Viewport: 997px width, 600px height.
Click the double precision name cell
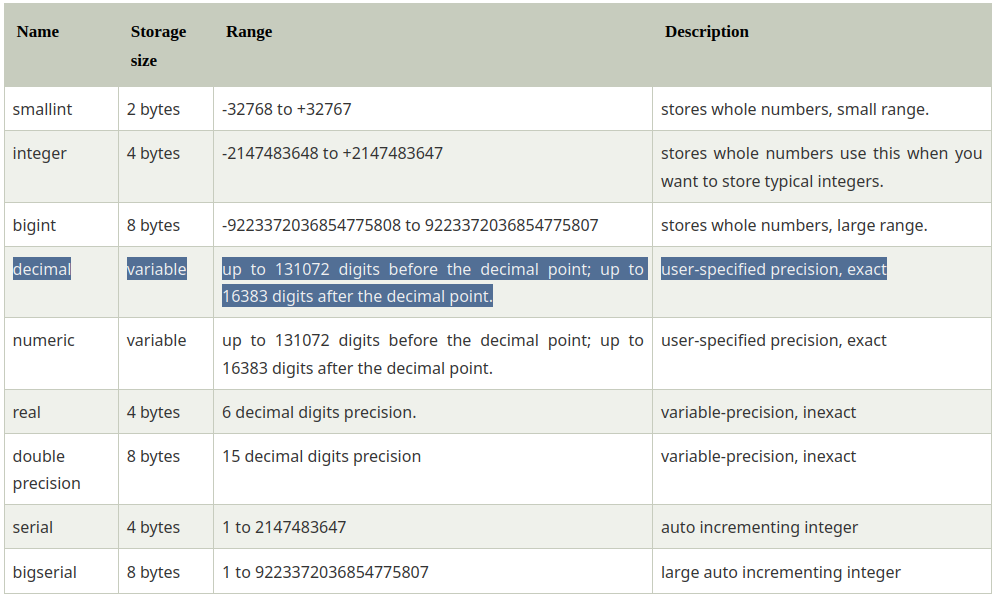[46, 470]
